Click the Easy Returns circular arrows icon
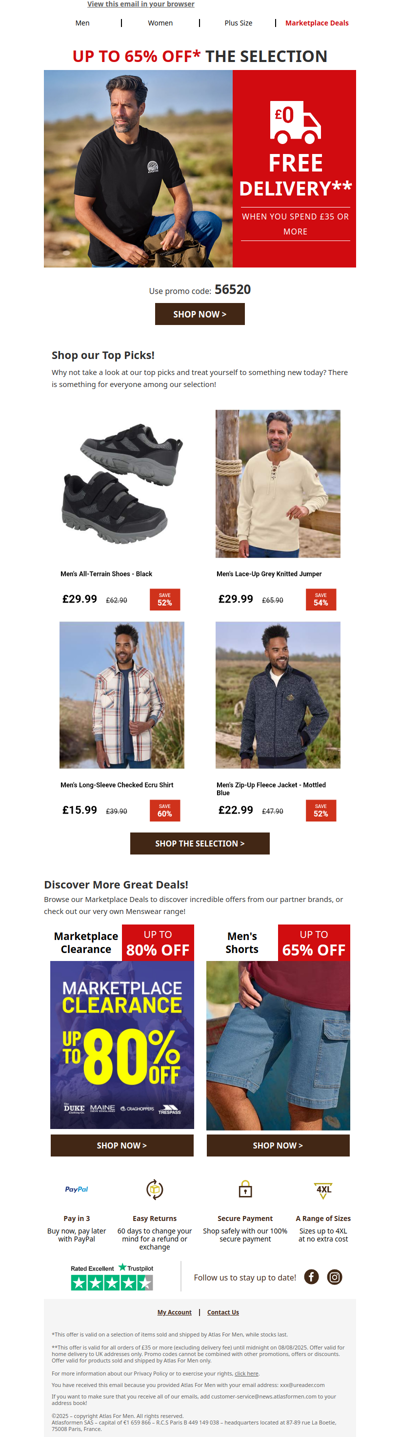Image resolution: width=400 pixels, height=1437 pixels. [155, 1189]
